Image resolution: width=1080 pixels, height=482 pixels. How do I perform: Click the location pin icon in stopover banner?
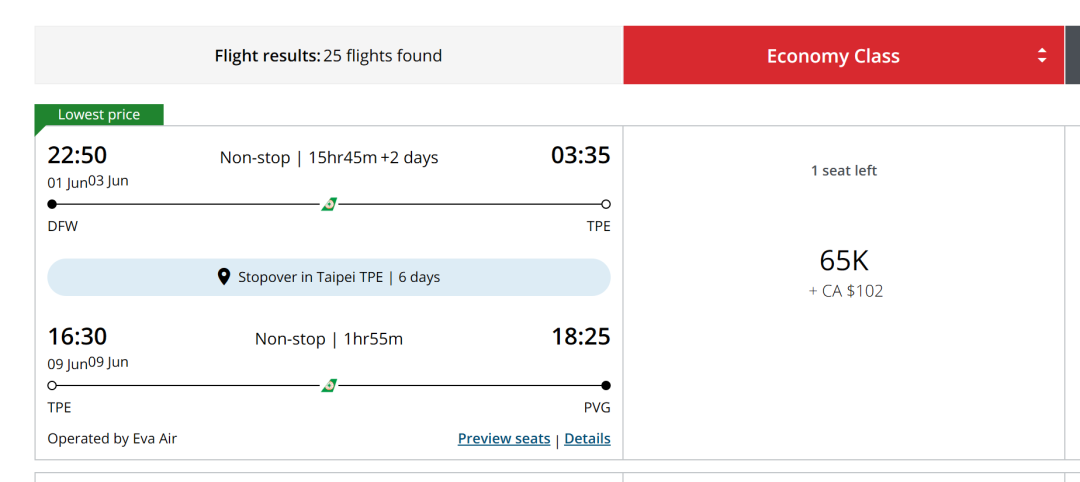pos(224,277)
